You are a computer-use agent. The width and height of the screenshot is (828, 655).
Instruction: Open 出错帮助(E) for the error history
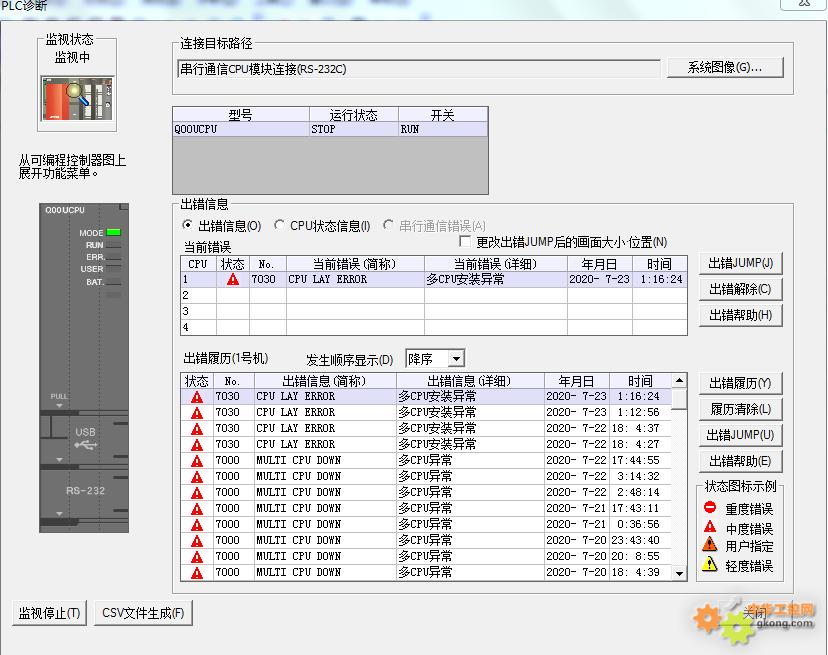(740, 461)
